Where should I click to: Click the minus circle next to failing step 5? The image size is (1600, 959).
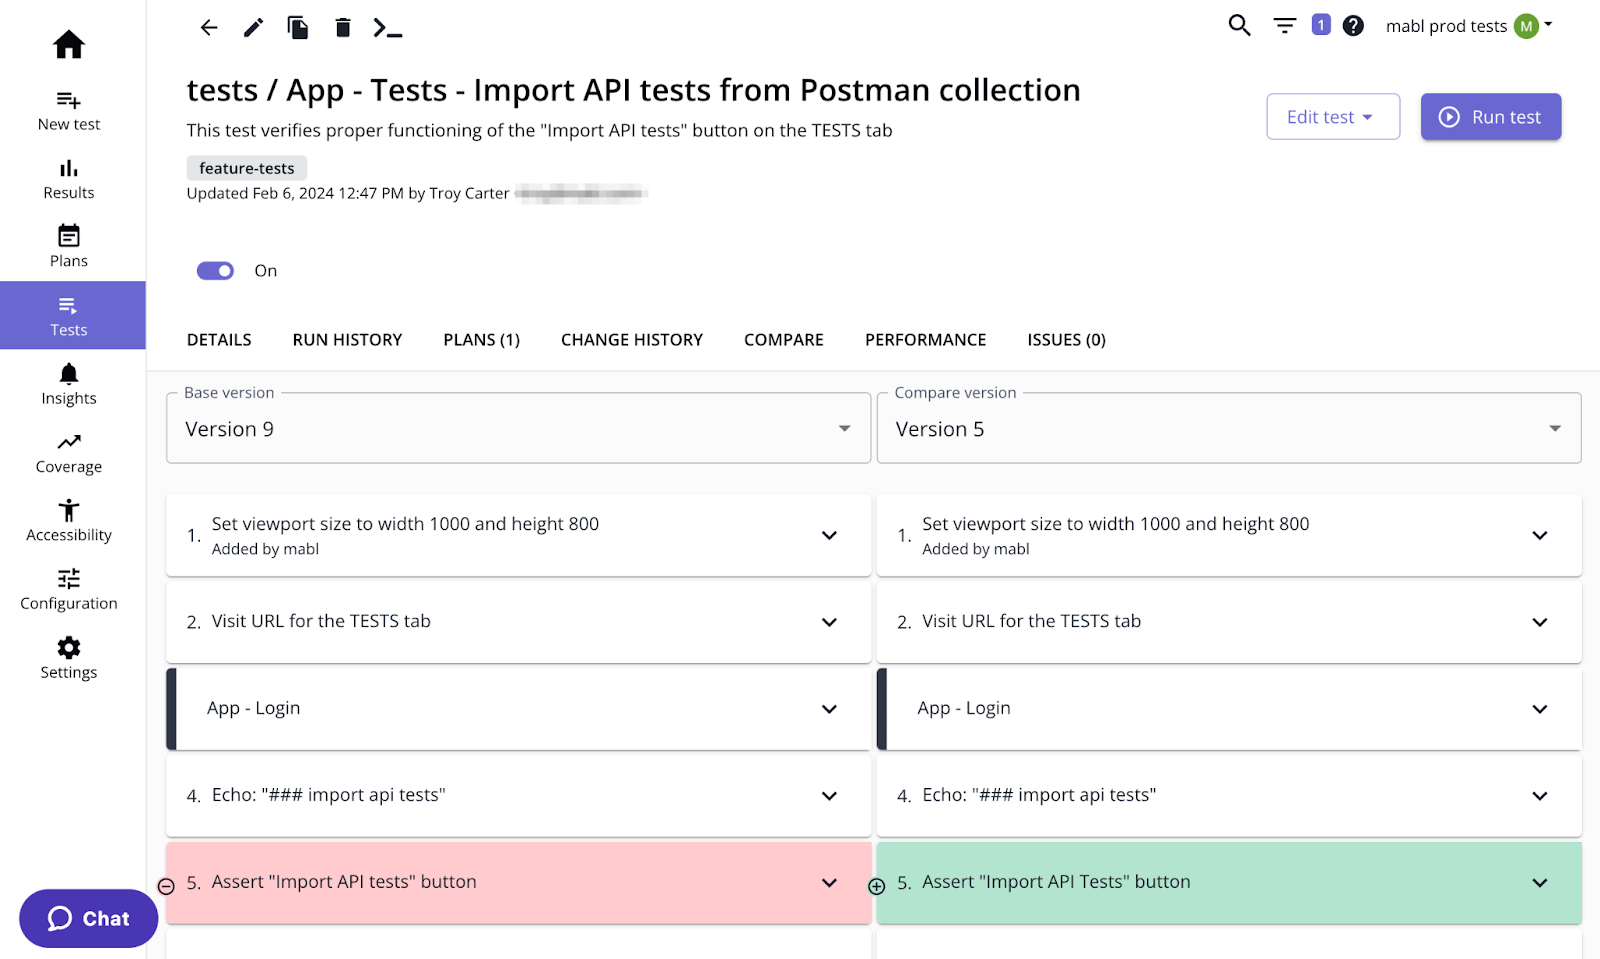pyautogui.click(x=166, y=884)
